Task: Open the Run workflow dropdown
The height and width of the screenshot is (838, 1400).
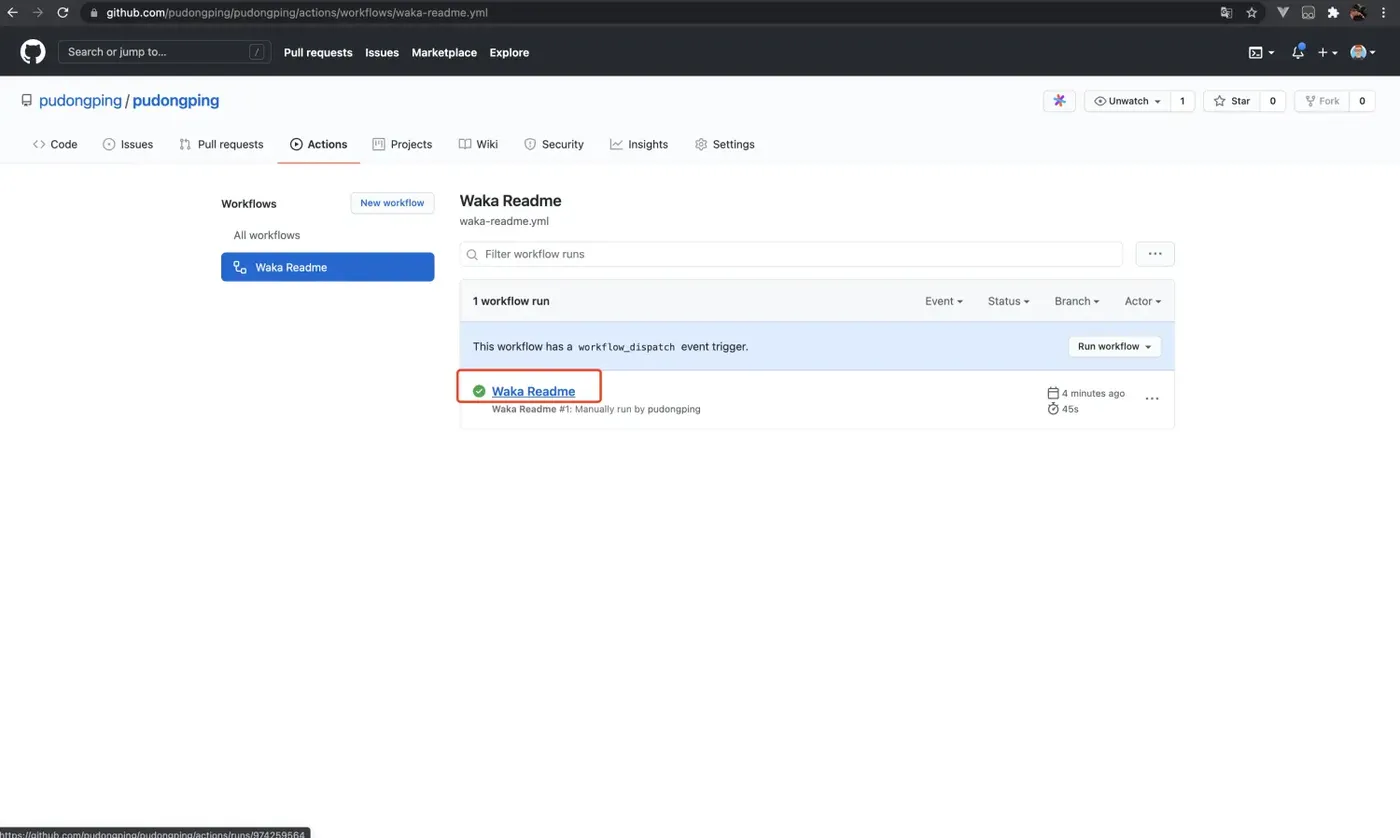Action: coord(1115,346)
